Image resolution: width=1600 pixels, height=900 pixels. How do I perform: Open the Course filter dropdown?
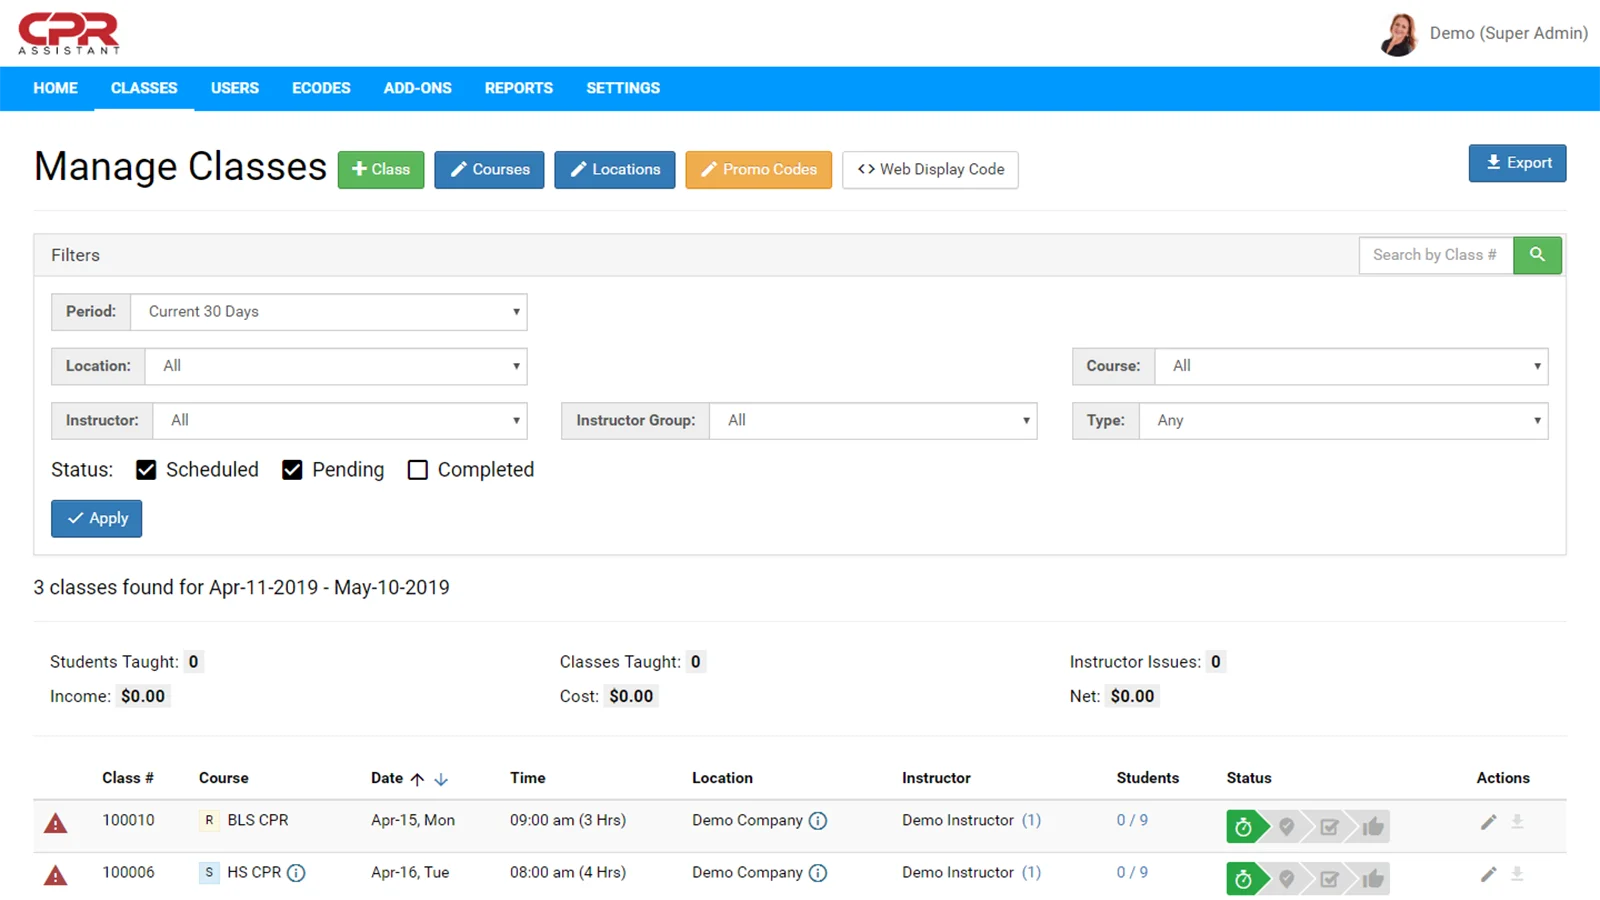[1350, 366]
